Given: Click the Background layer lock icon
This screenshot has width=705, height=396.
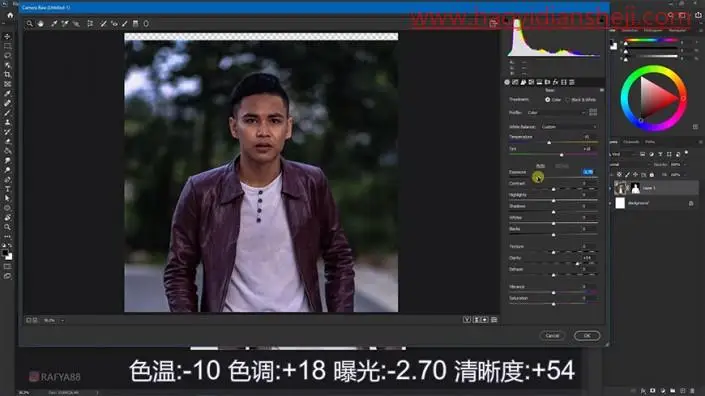Looking at the screenshot, I should pos(691,204).
